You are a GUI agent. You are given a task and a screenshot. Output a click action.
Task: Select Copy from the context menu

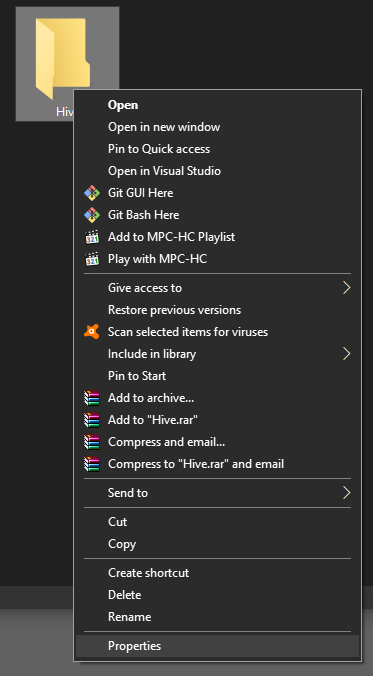pos(217,544)
